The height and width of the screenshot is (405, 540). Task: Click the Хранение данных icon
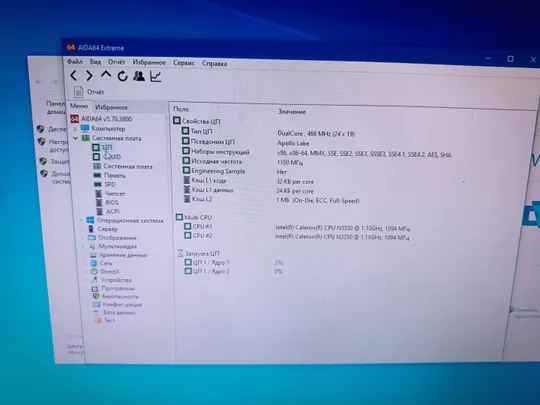93,255
